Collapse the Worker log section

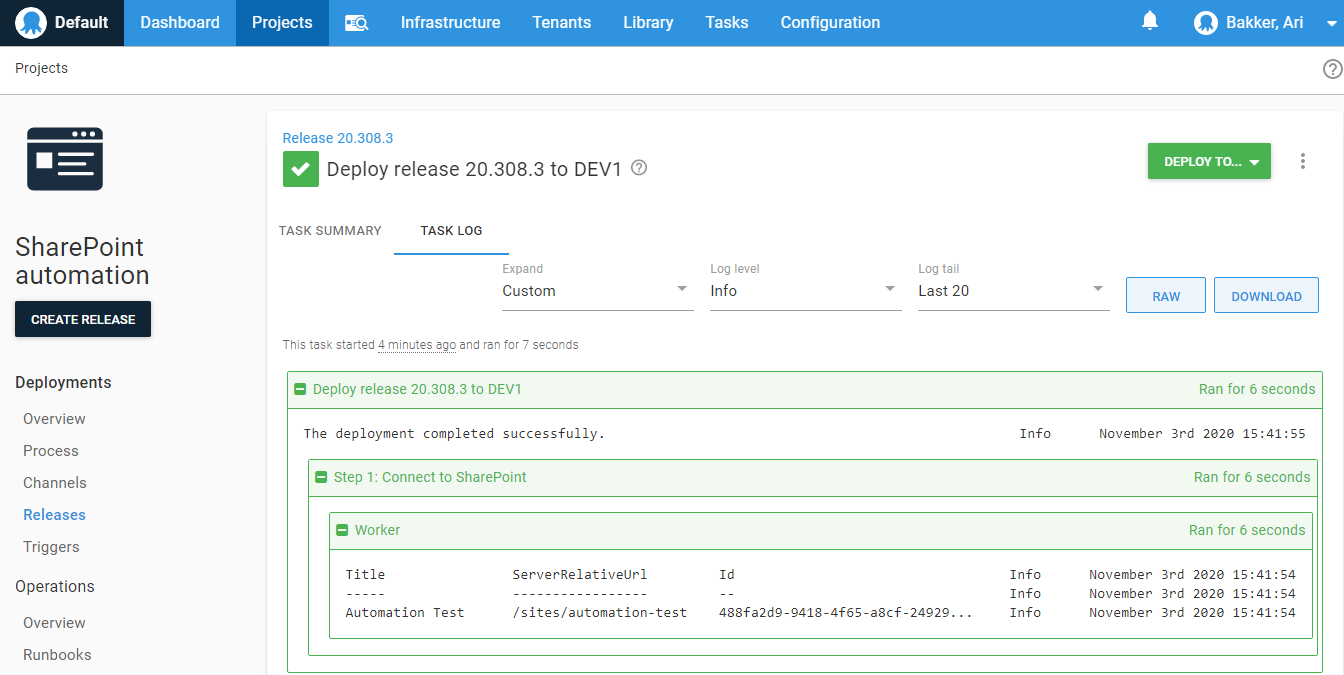click(x=342, y=530)
